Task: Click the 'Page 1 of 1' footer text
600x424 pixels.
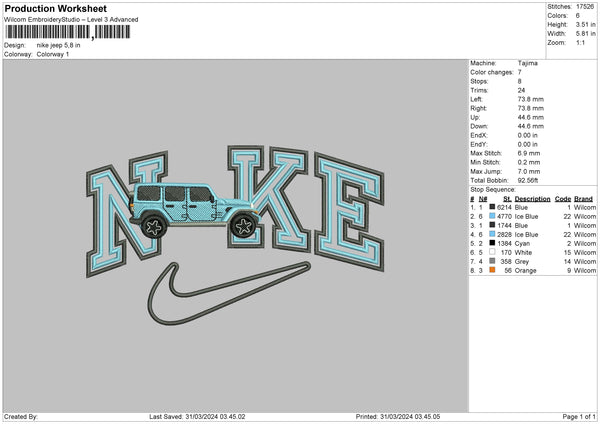Action: (x=579, y=417)
